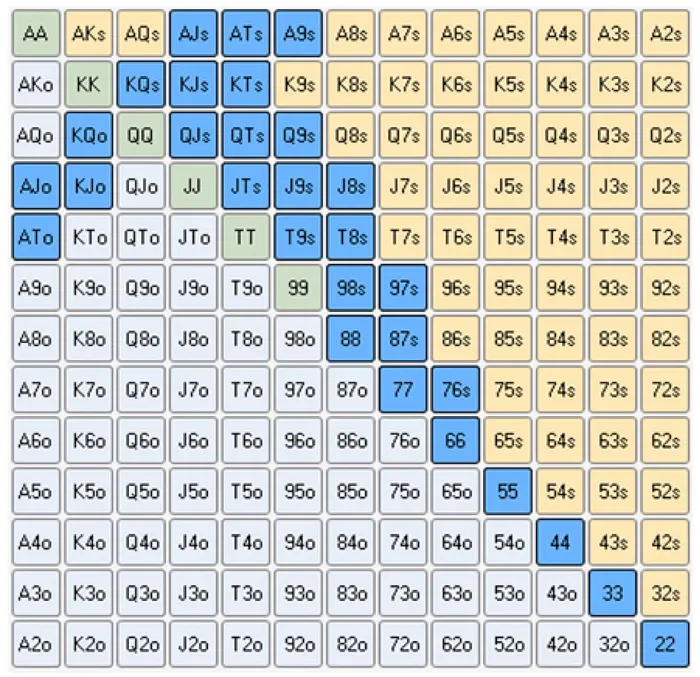Select the 65s suited hand cell
Viewport: 700px width, 677px height.
(x=508, y=441)
